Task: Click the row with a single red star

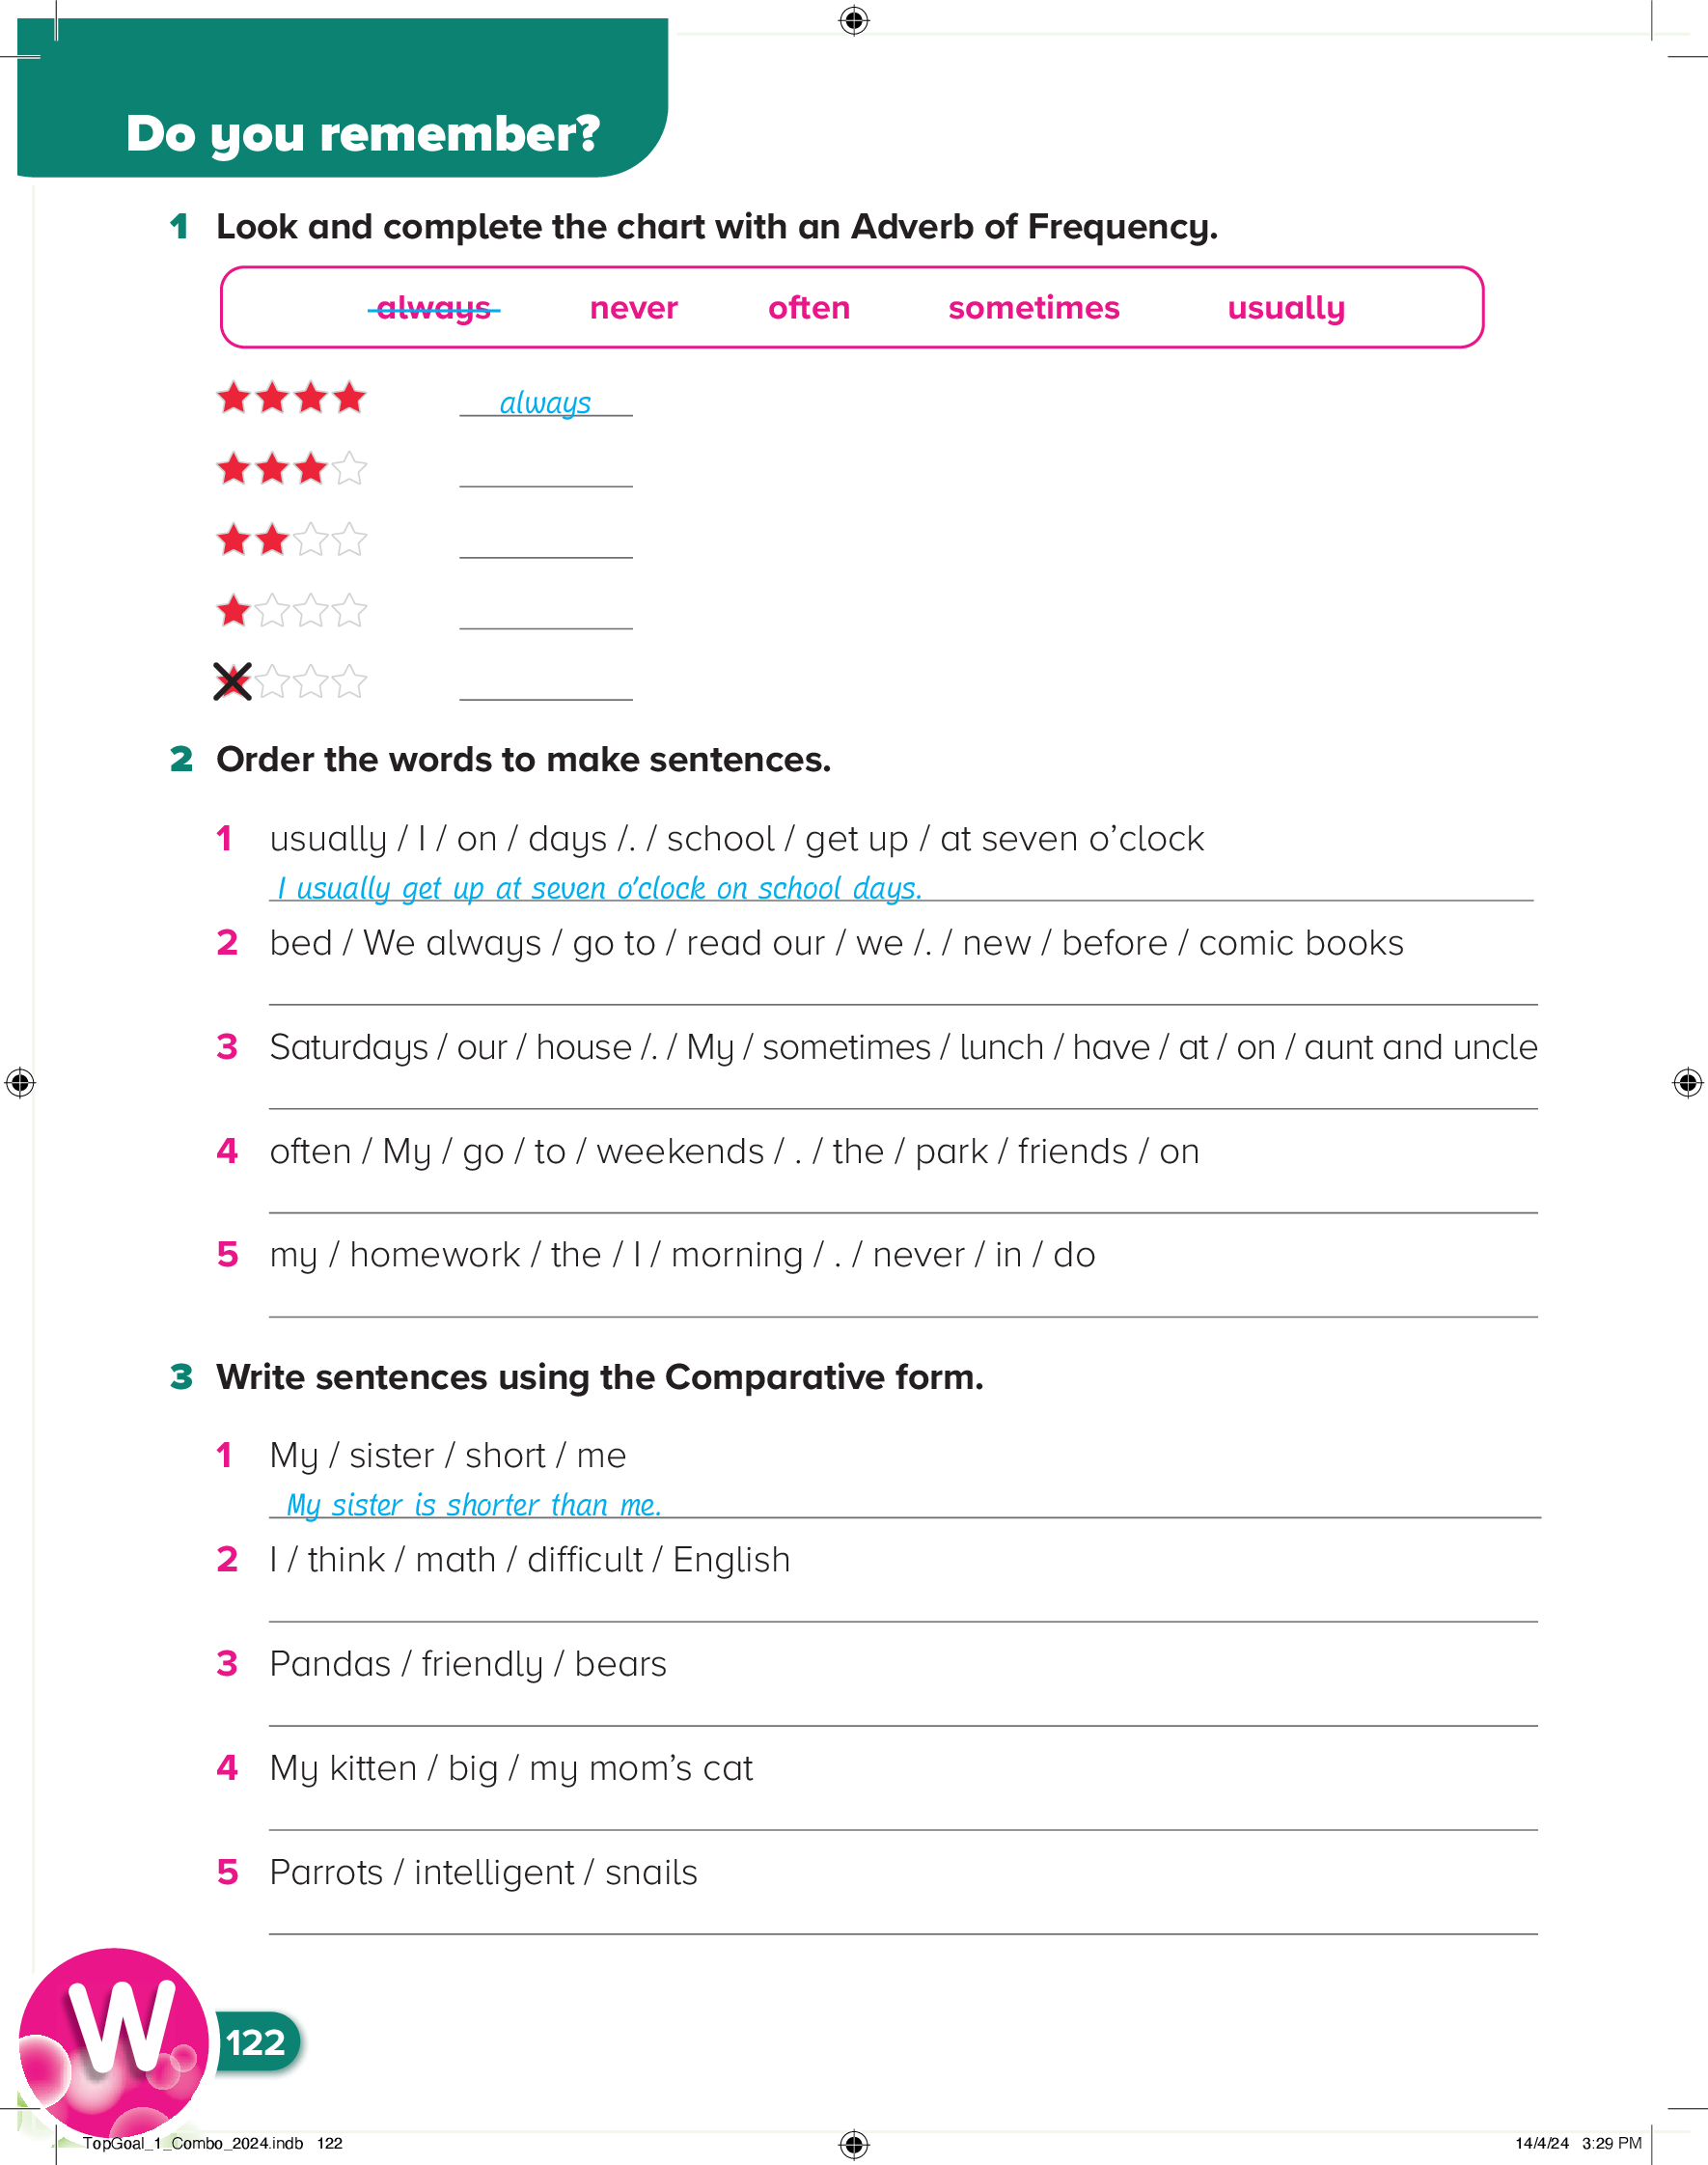Action: 292,611
